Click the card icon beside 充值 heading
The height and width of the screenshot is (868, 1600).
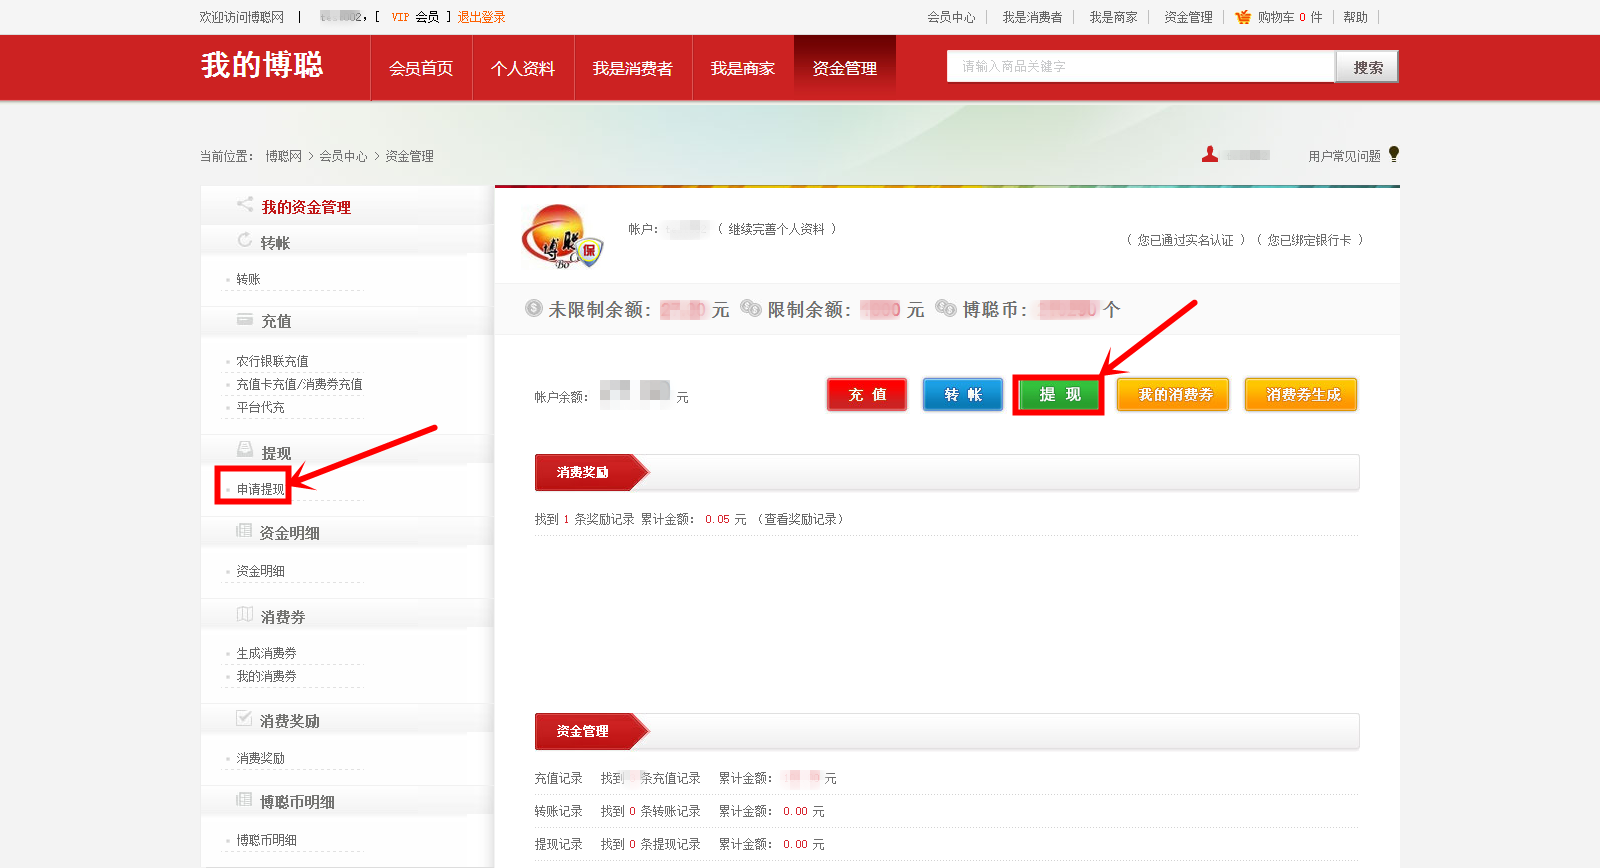[x=245, y=319]
